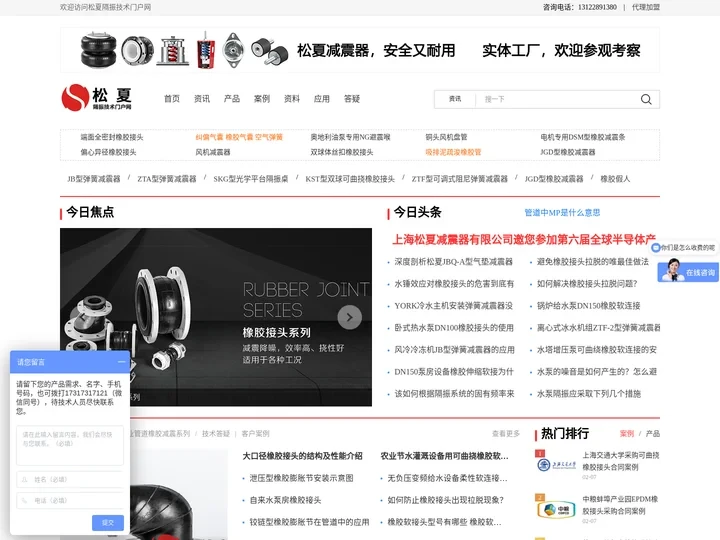720x540 pixels.
Task: Open 上海交通大学采购可曲挠 case link
Action: click(x=621, y=461)
